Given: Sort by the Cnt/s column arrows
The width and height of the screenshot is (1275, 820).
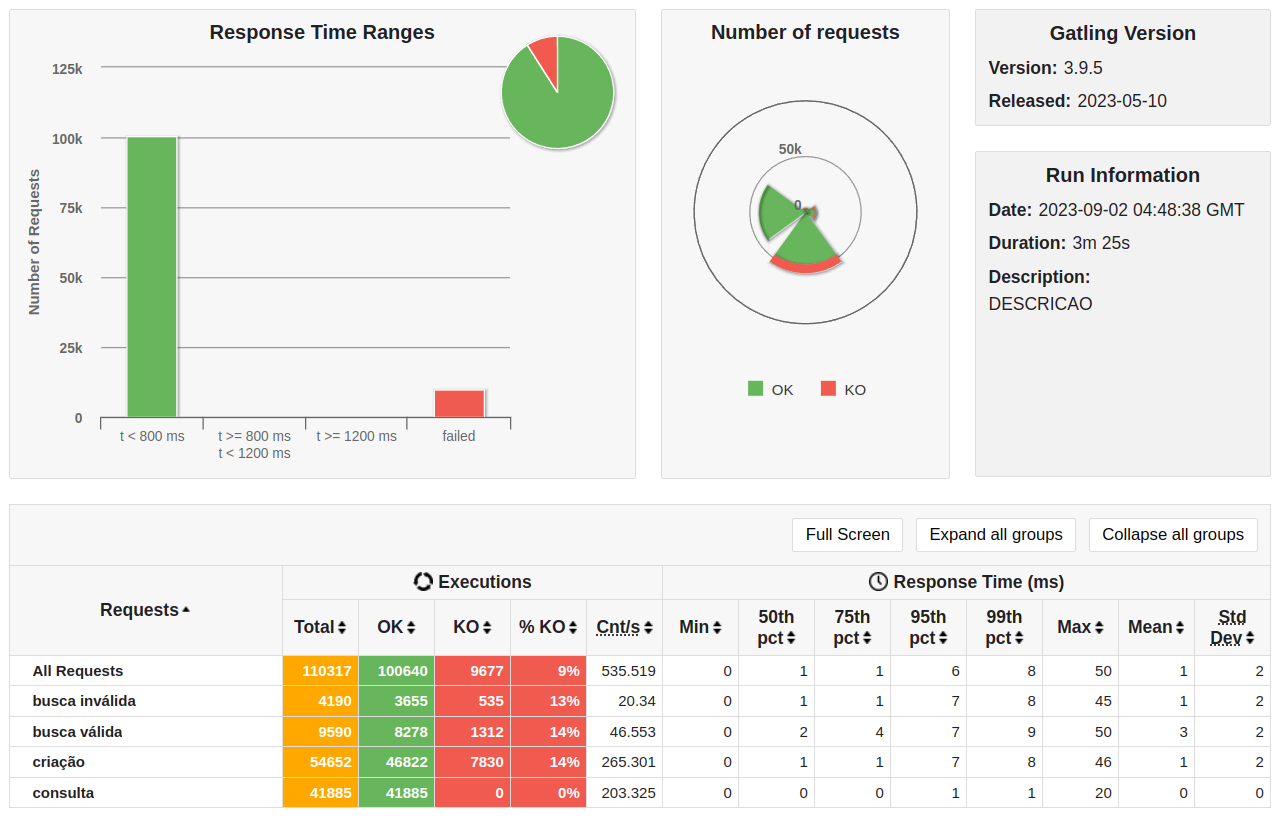Looking at the screenshot, I should point(648,628).
